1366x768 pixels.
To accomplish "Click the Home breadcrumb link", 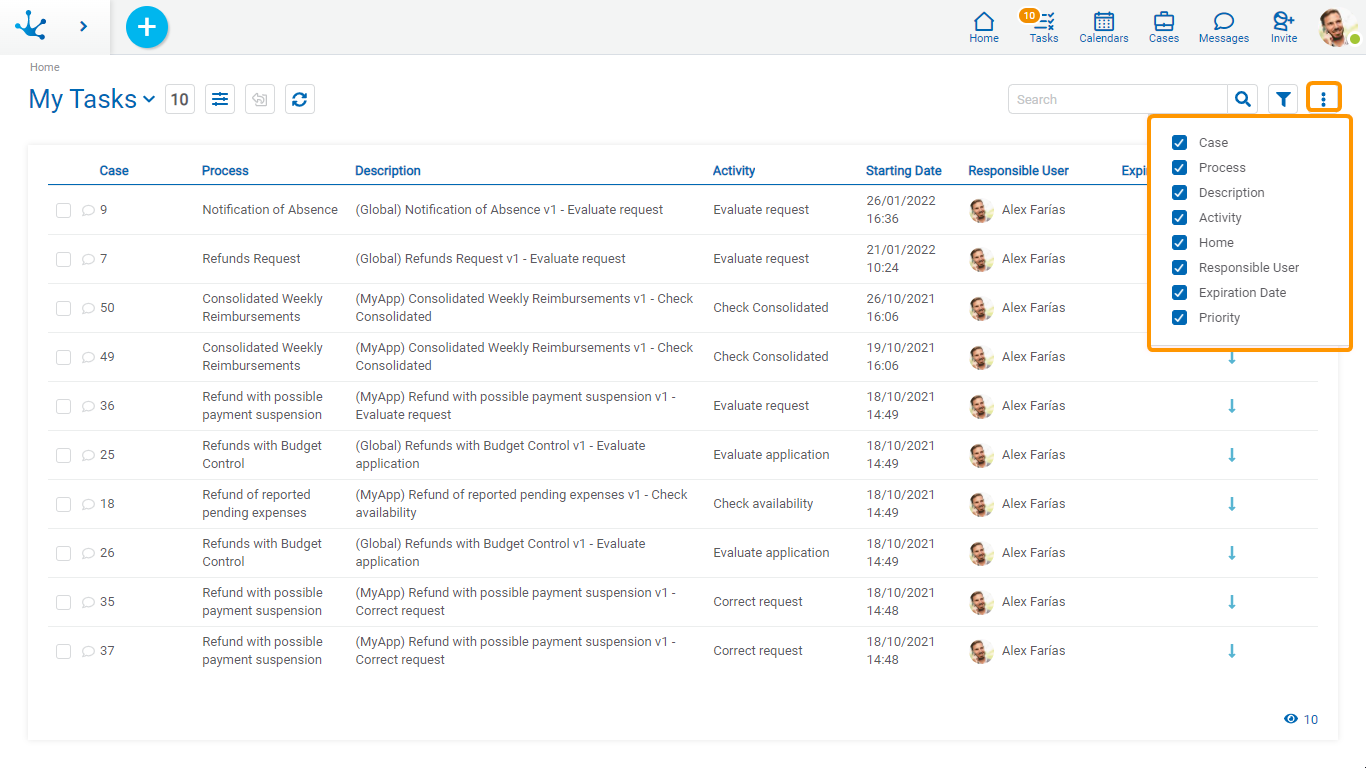I will coord(45,67).
